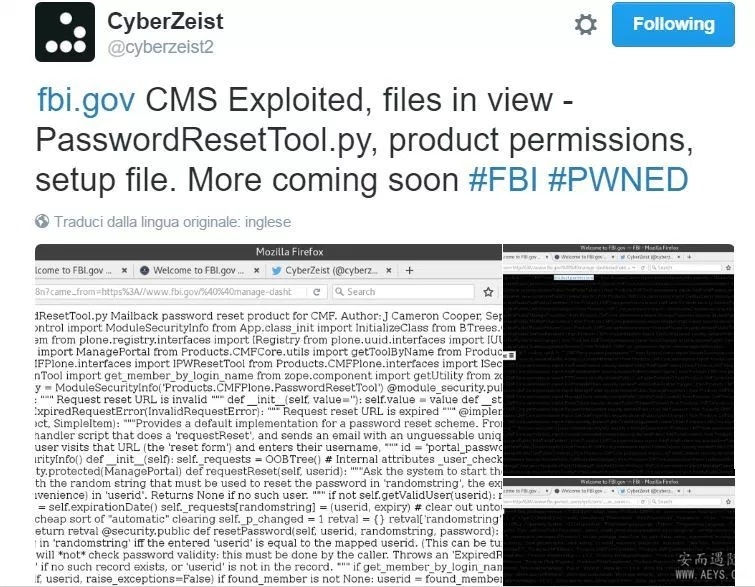The image size is (755, 587).
Task: Open top-right dark screenshot thumbnail
Action: coord(619,360)
